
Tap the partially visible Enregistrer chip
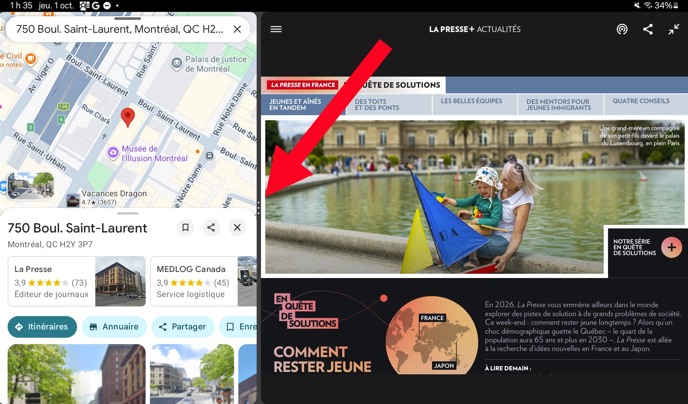pos(238,327)
